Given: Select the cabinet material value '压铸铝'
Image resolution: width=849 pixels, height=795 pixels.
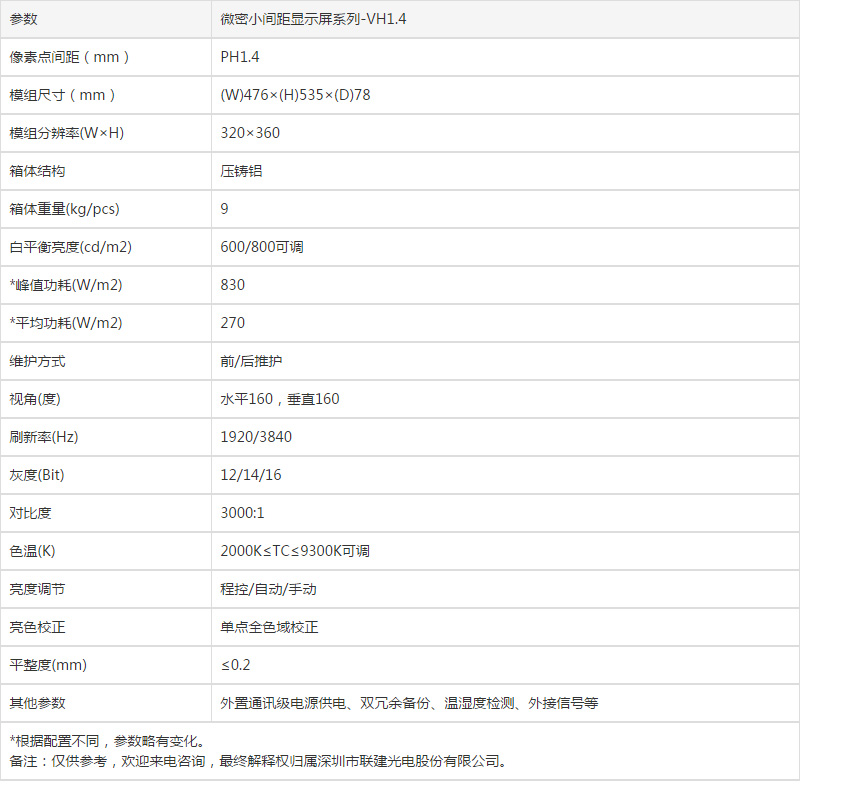Looking at the screenshot, I should tap(241, 171).
